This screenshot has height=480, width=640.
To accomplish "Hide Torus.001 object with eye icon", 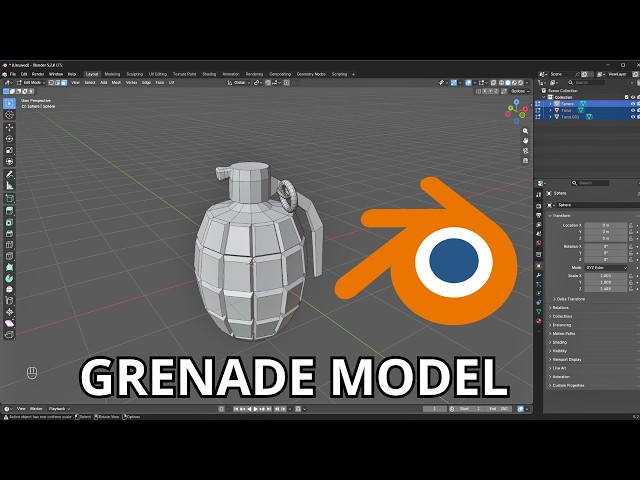I will [633, 117].
